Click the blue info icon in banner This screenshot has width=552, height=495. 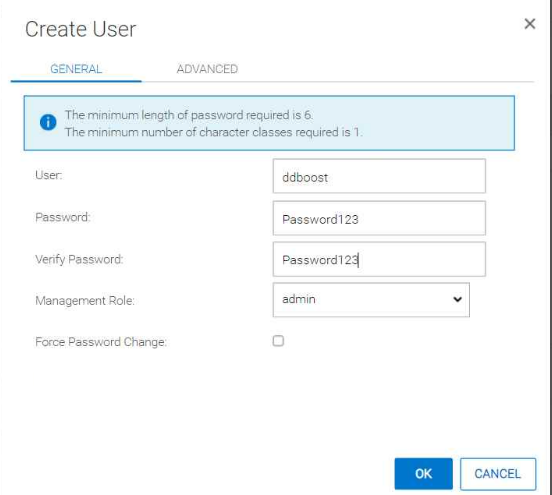(48, 122)
